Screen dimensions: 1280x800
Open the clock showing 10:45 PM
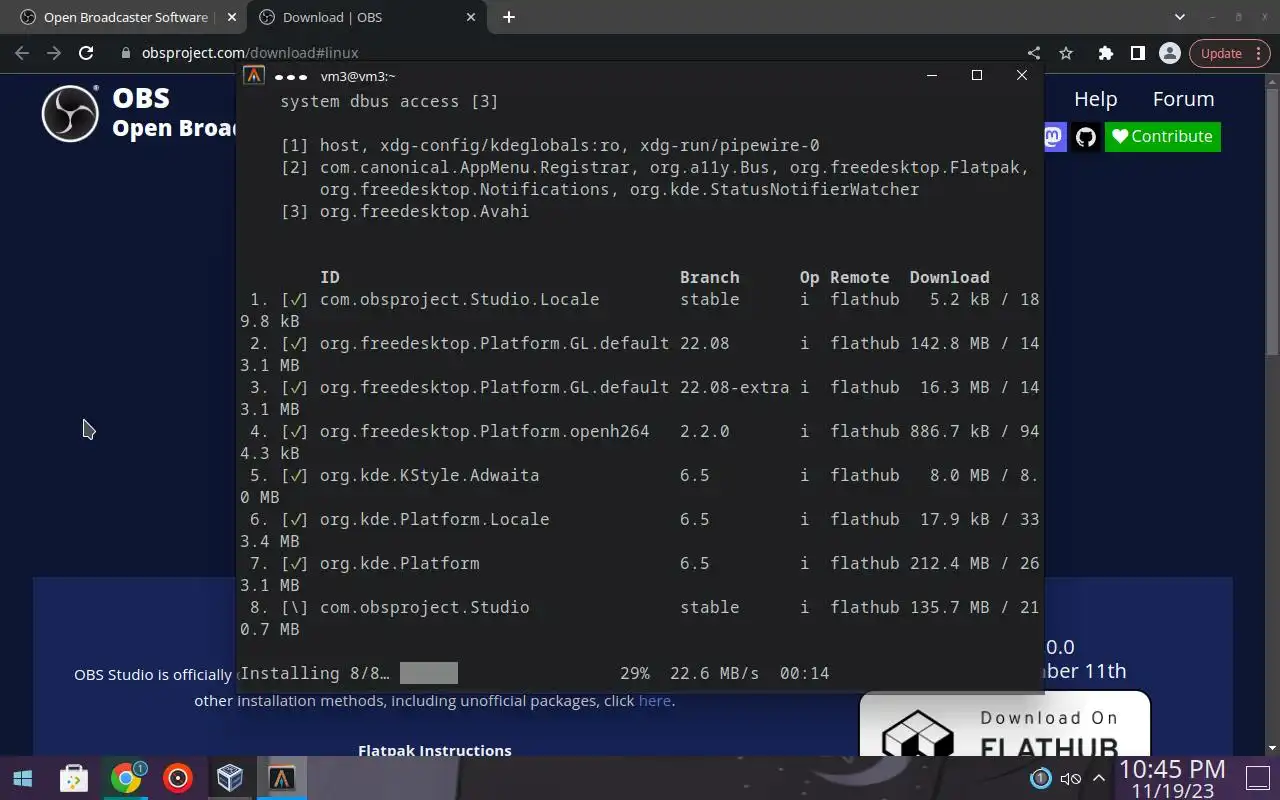tap(1173, 779)
